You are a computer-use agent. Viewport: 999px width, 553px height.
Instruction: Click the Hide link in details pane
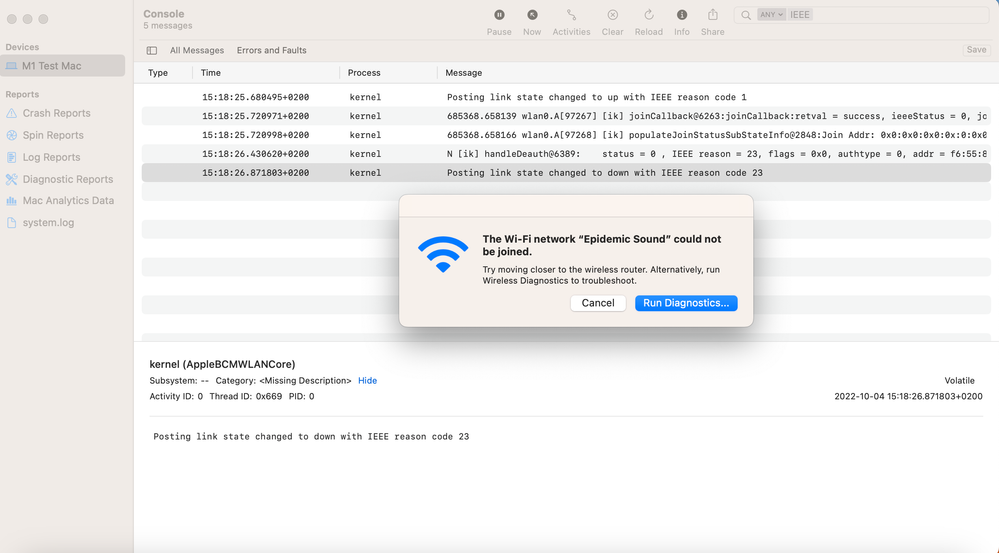367,381
